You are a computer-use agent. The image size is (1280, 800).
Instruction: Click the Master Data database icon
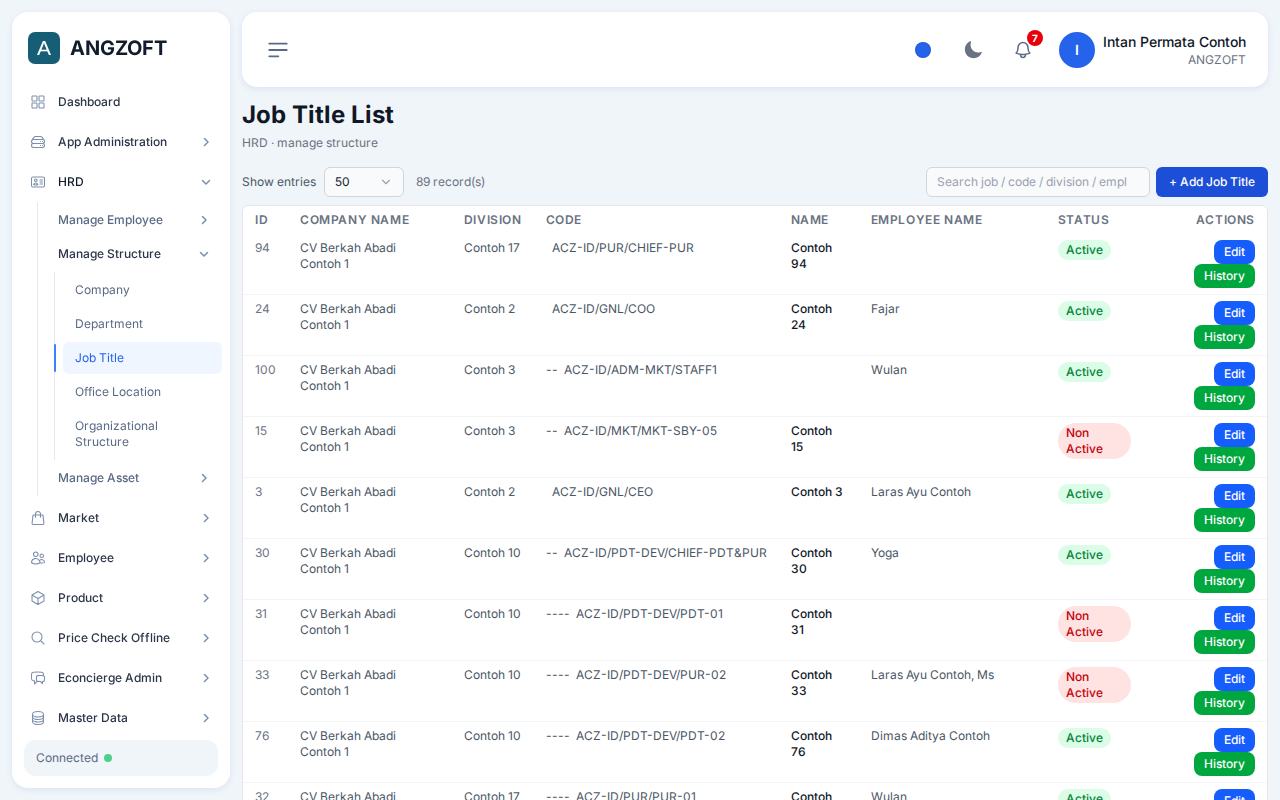coord(38,718)
